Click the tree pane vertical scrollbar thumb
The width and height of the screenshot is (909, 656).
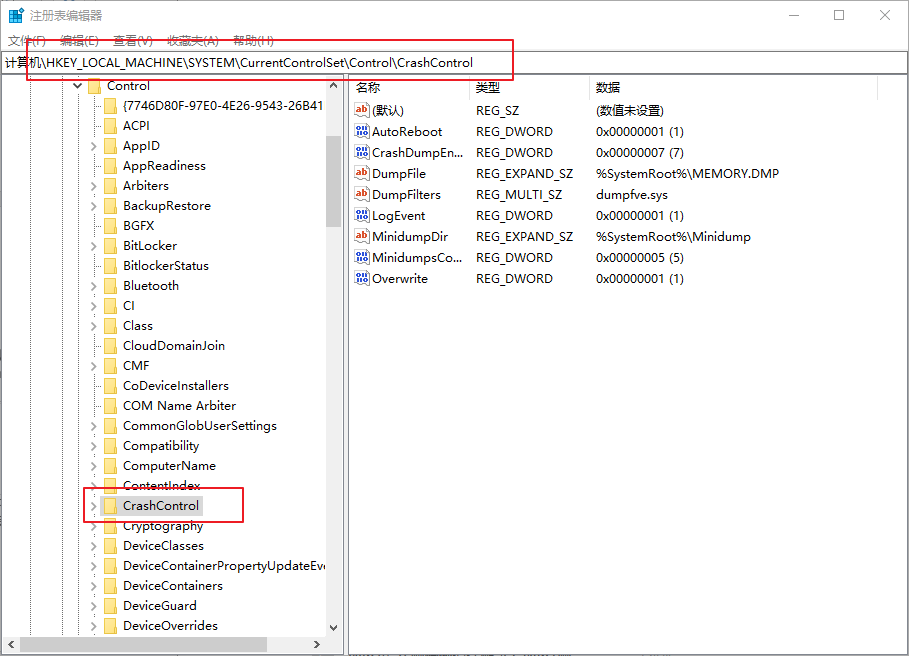tap(333, 180)
